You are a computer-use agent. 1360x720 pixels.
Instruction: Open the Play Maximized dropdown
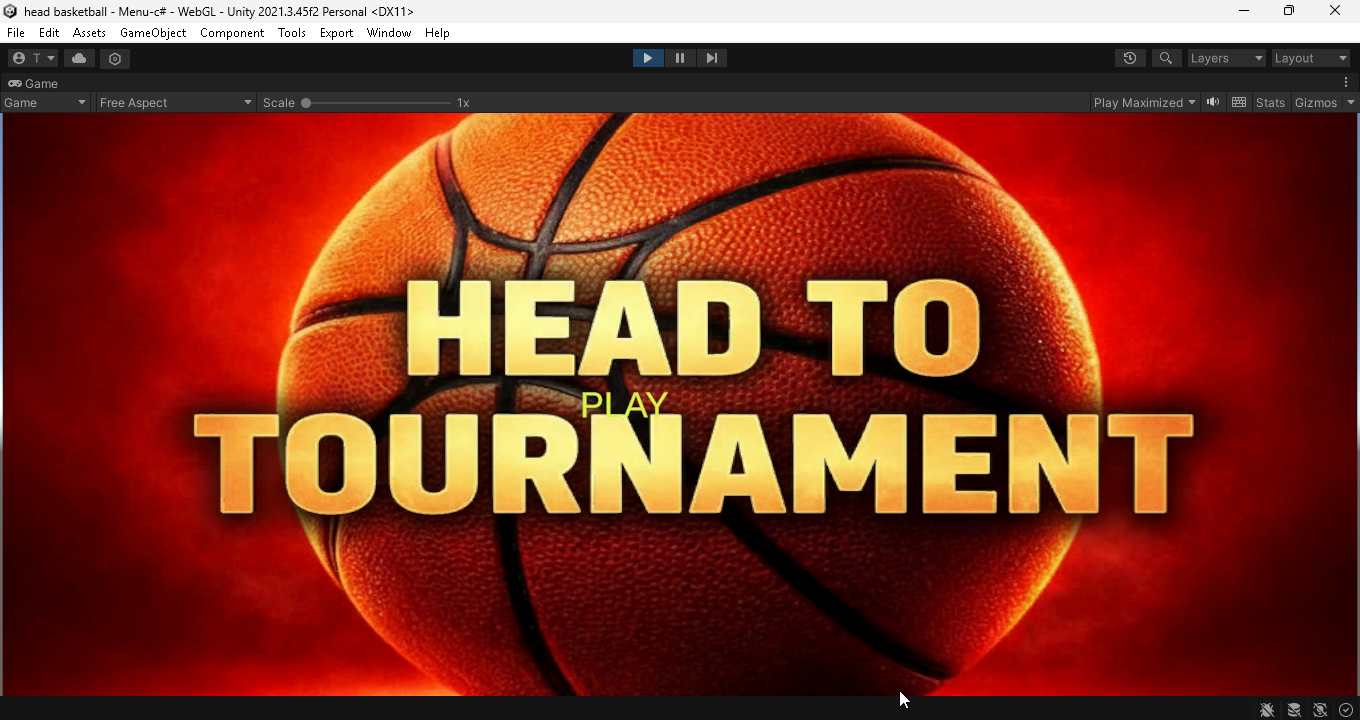point(1144,103)
